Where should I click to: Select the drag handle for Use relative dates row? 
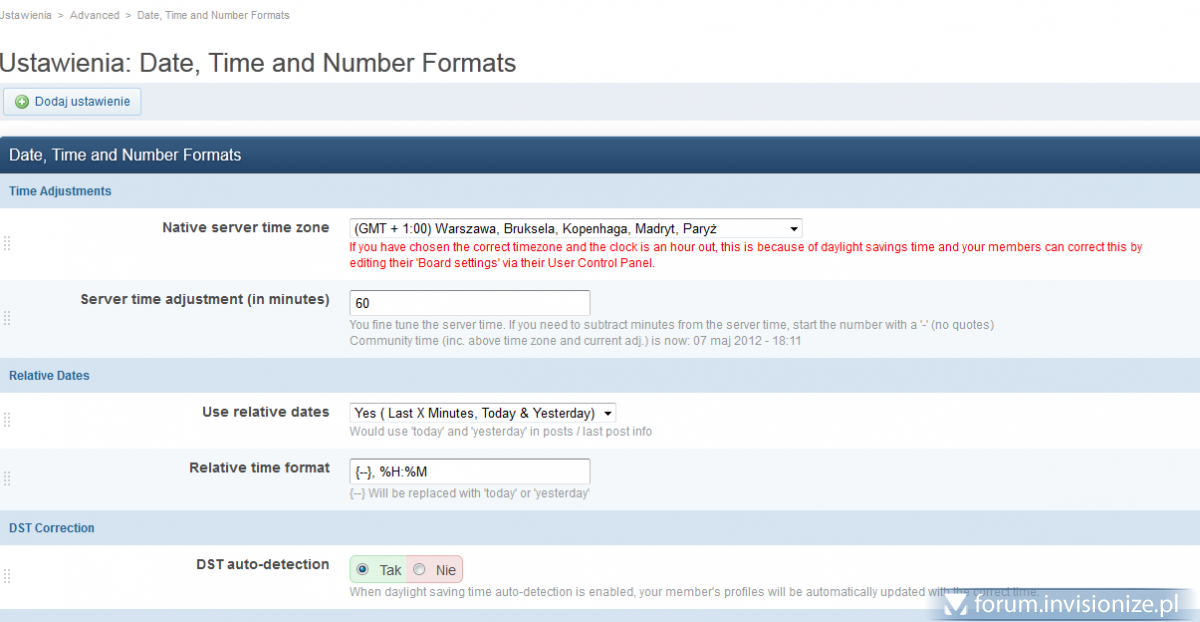(x=7, y=420)
